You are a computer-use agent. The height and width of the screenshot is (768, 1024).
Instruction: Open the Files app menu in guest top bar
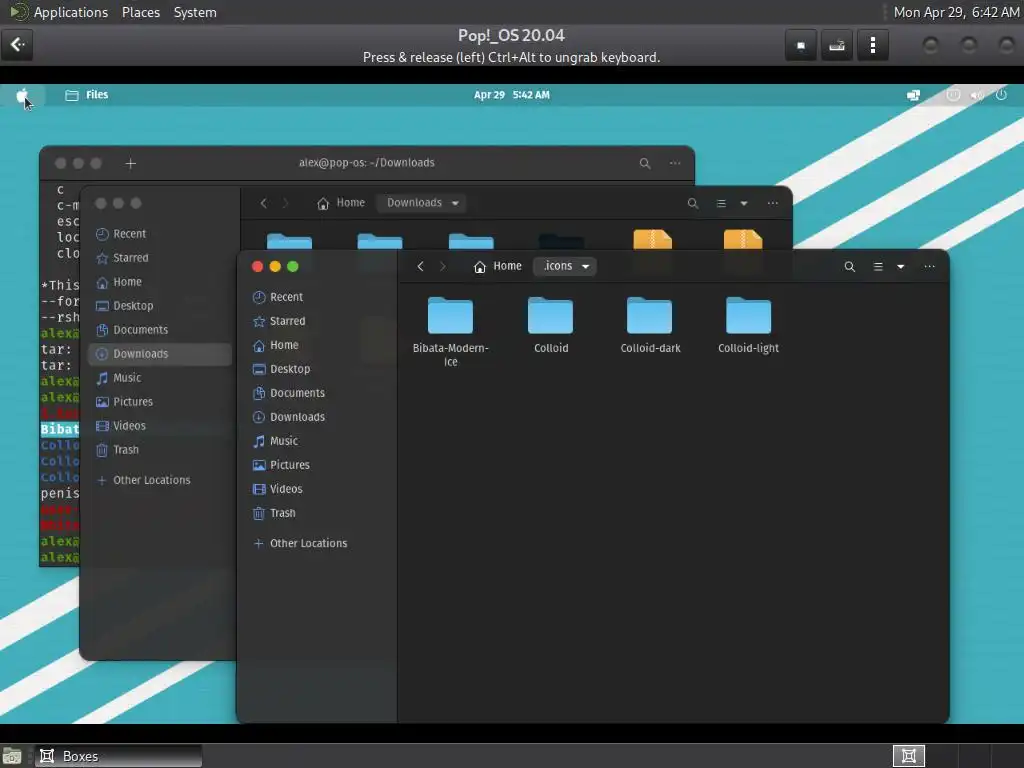87,95
